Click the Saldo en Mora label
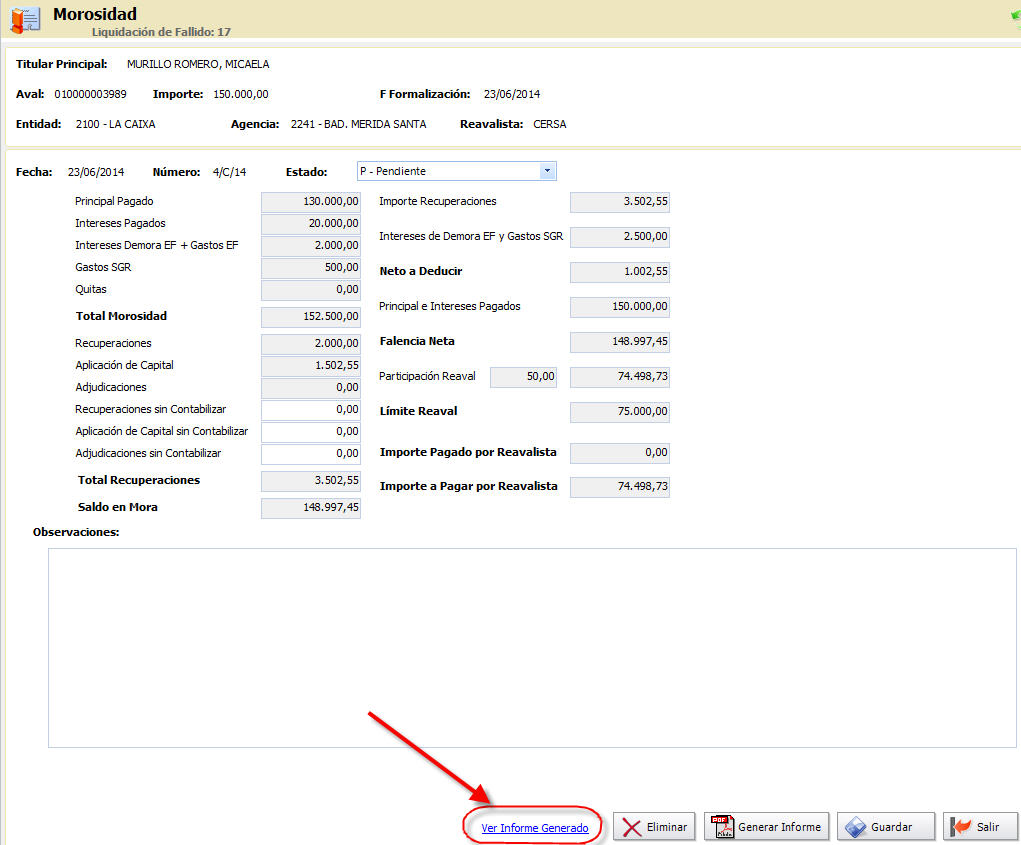Viewport: 1021px width, 845px height. pos(117,508)
